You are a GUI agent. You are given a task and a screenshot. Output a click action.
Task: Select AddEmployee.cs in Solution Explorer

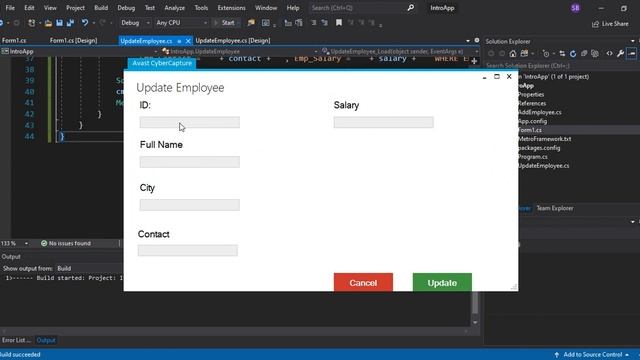click(540, 112)
